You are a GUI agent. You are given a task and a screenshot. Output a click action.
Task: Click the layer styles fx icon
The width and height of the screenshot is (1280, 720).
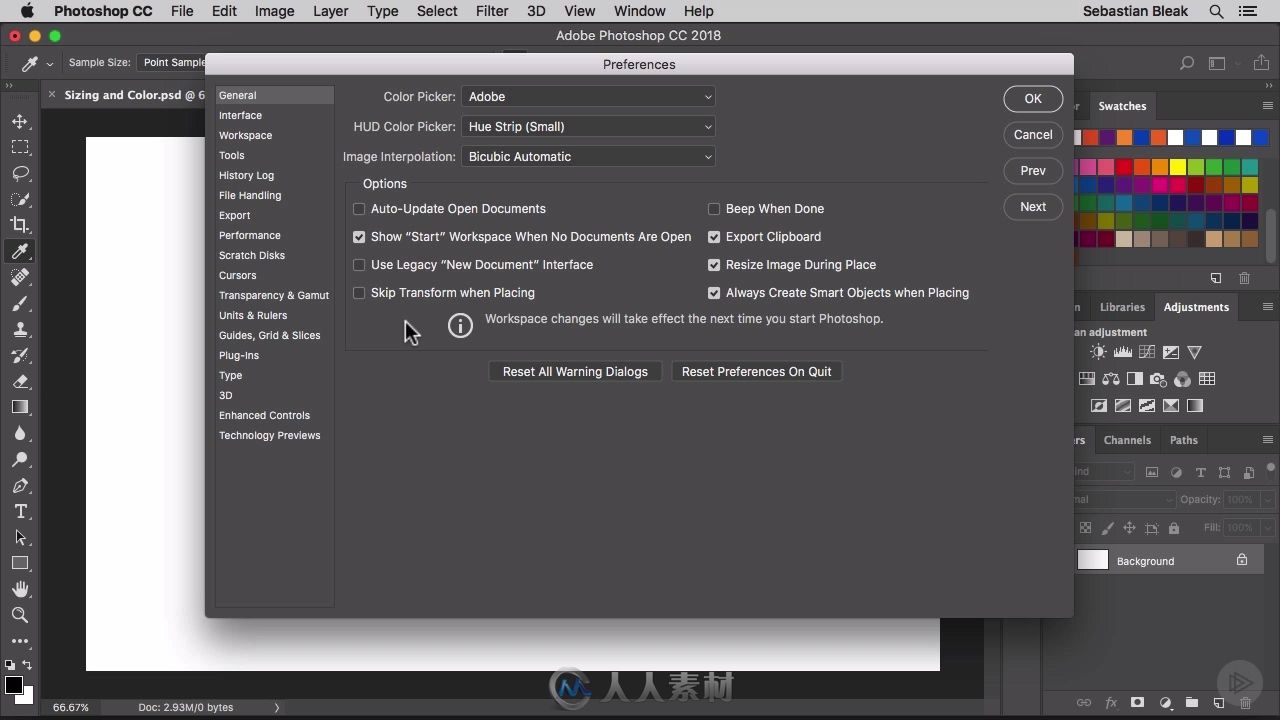click(1111, 703)
